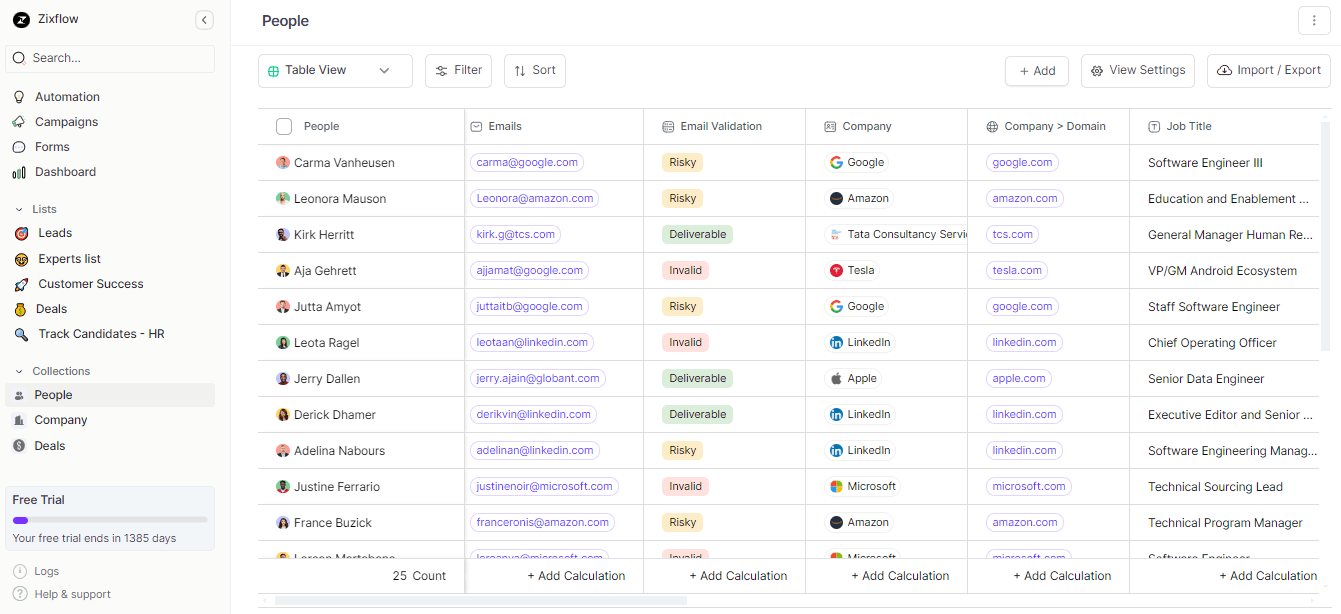The height and width of the screenshot is (614, 1341).
Task: Select the Campaigns megaphone icon
Action: (20, 121)
